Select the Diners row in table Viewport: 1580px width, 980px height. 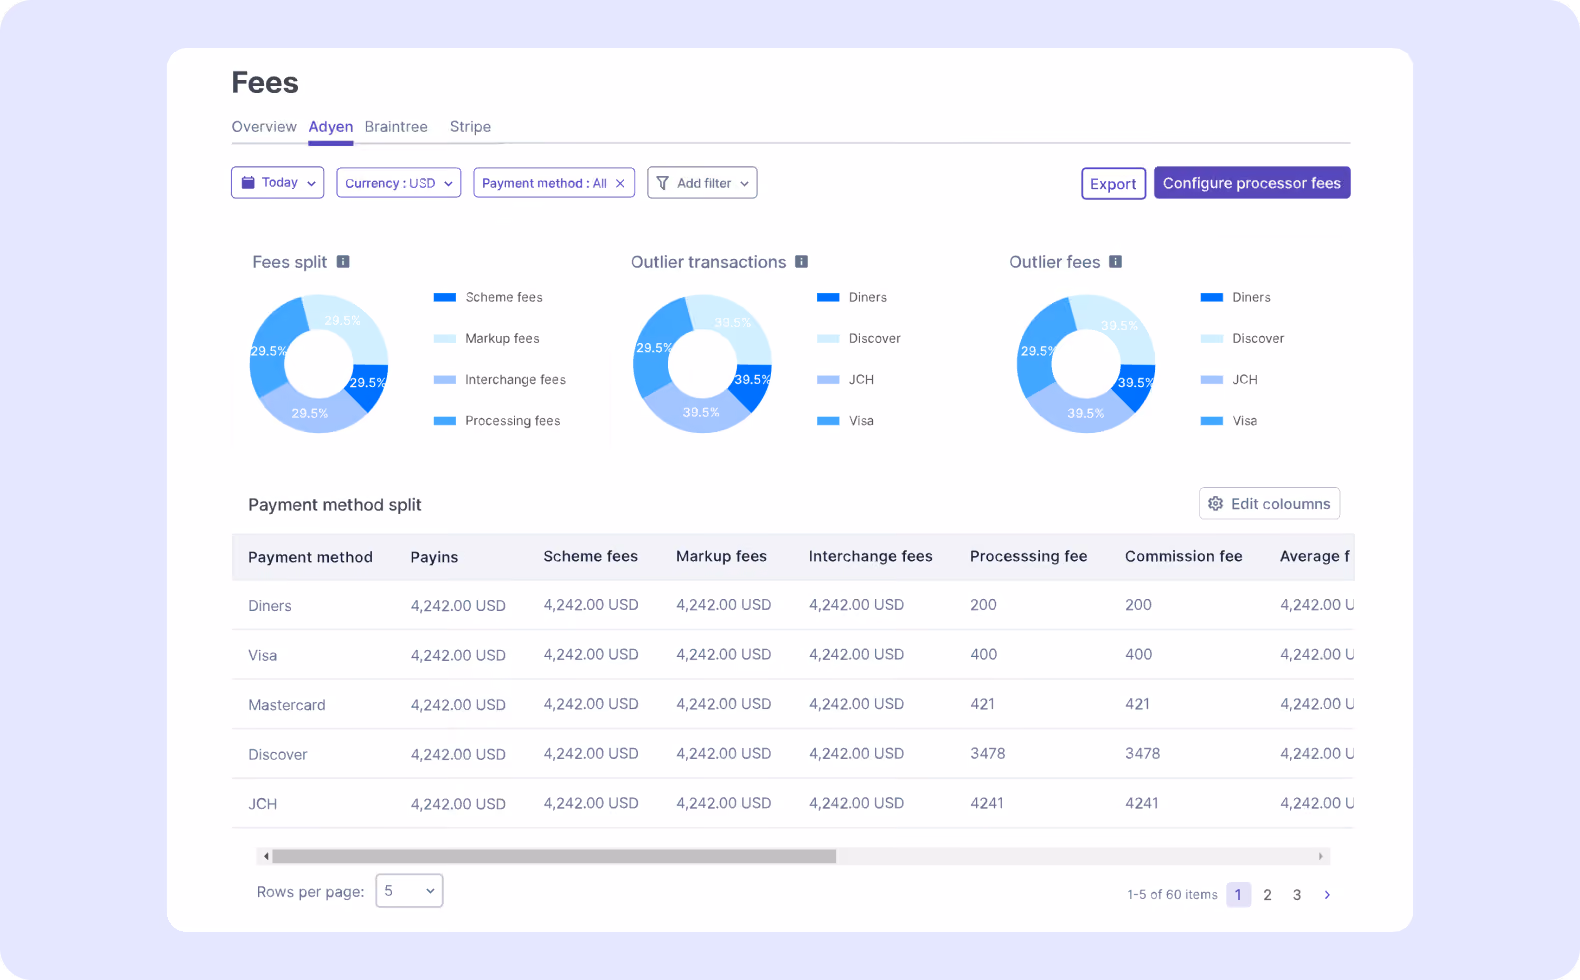pyautogui.click(x=792, y=605)
